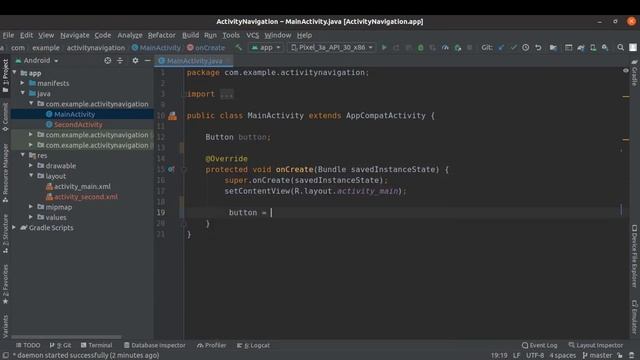Open the Resource Manager side tab
The image size is (640, 360).
click(5, 173)
